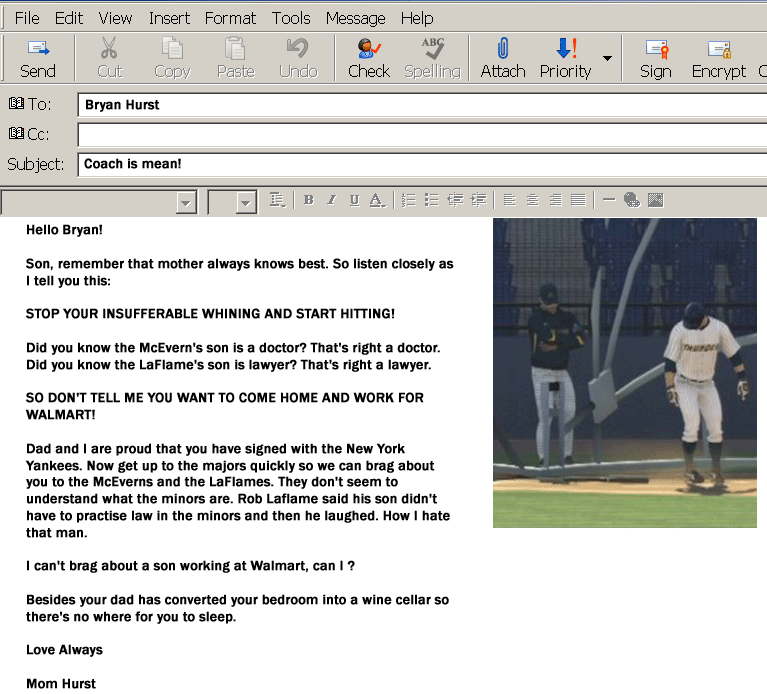
Task: Expand the Priority dropdown arrow
Action: [607, 58]
